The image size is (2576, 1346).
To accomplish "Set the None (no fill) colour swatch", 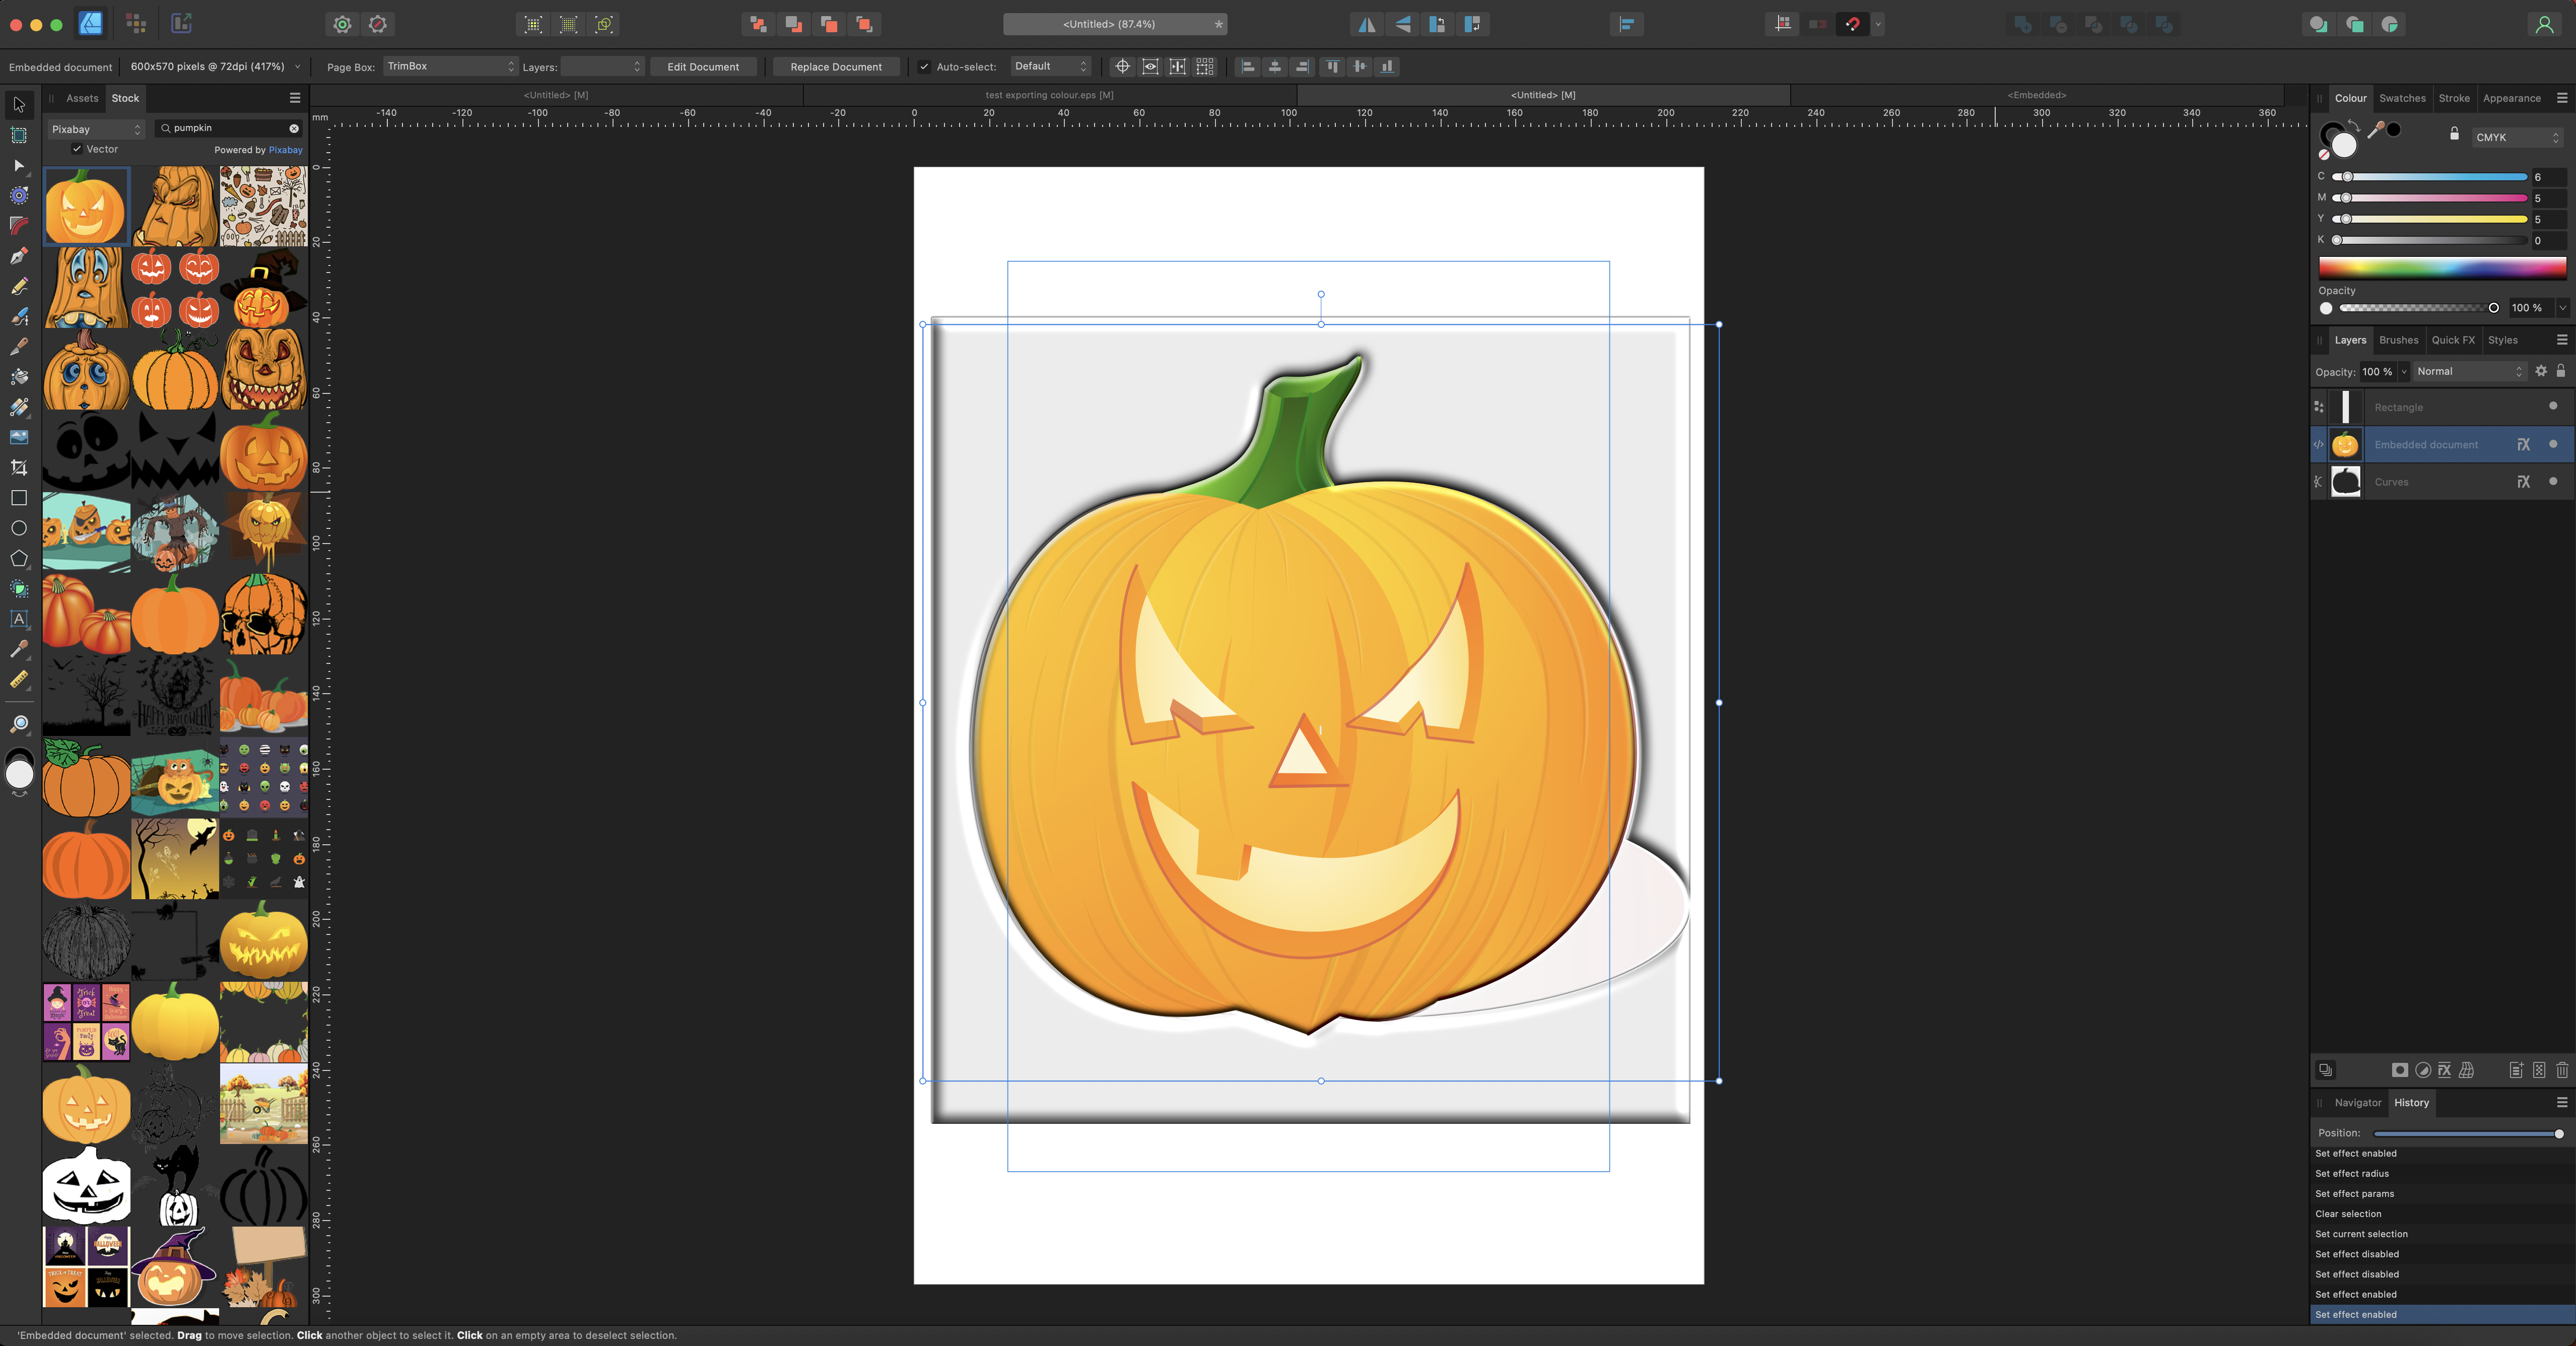I will pyautogui.click(x=2324, y=155).
